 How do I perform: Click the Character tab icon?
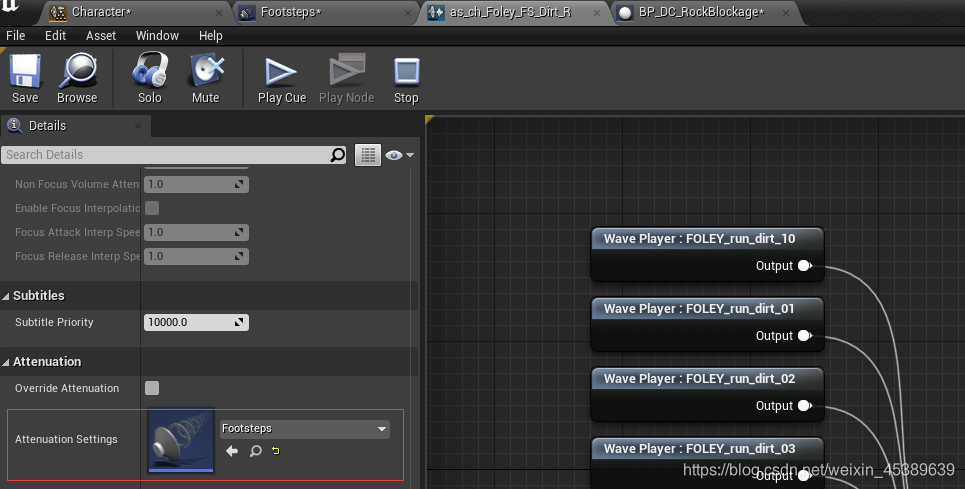pyautogui.click(x=58, y=12)
